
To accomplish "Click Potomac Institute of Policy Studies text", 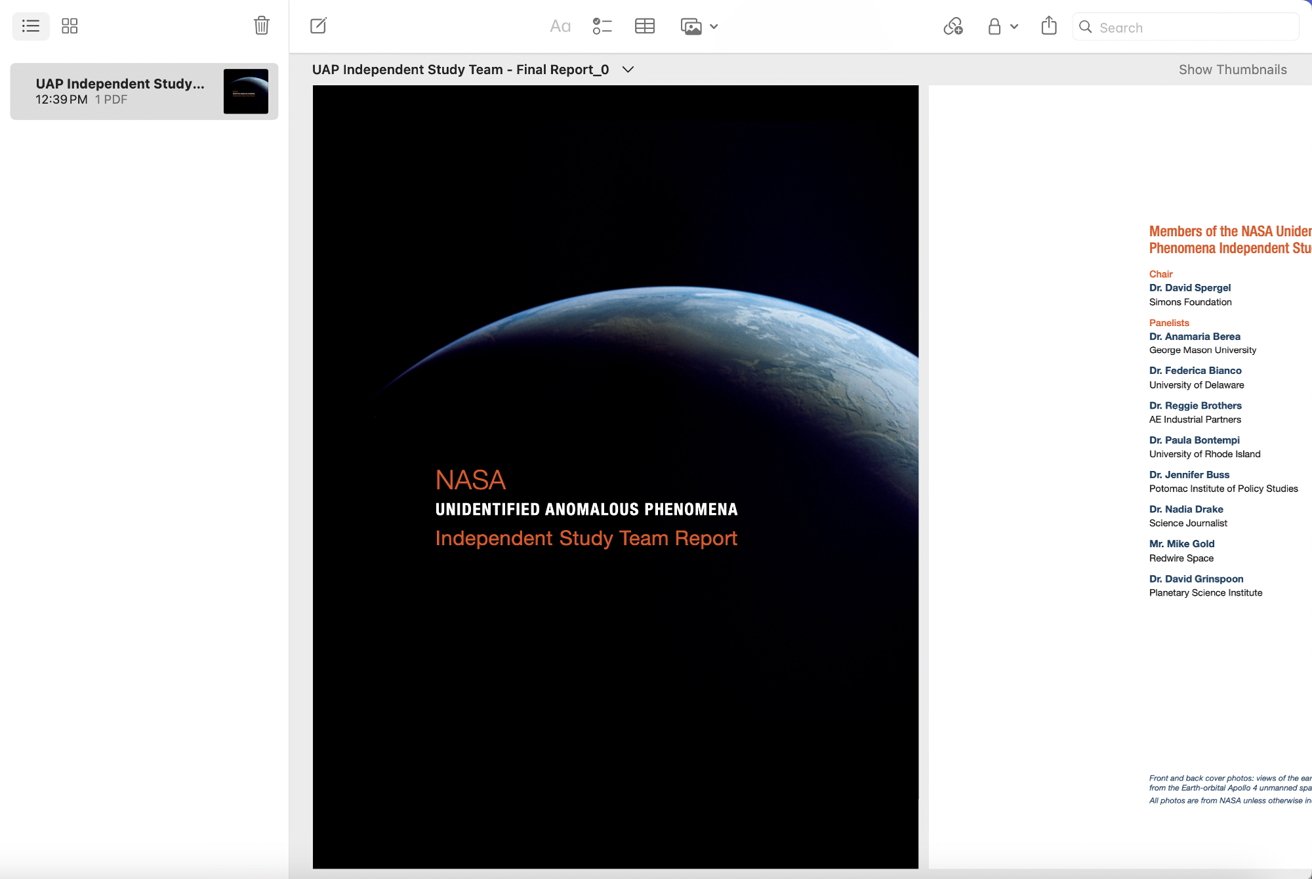I will click(x=1224, y=489).
